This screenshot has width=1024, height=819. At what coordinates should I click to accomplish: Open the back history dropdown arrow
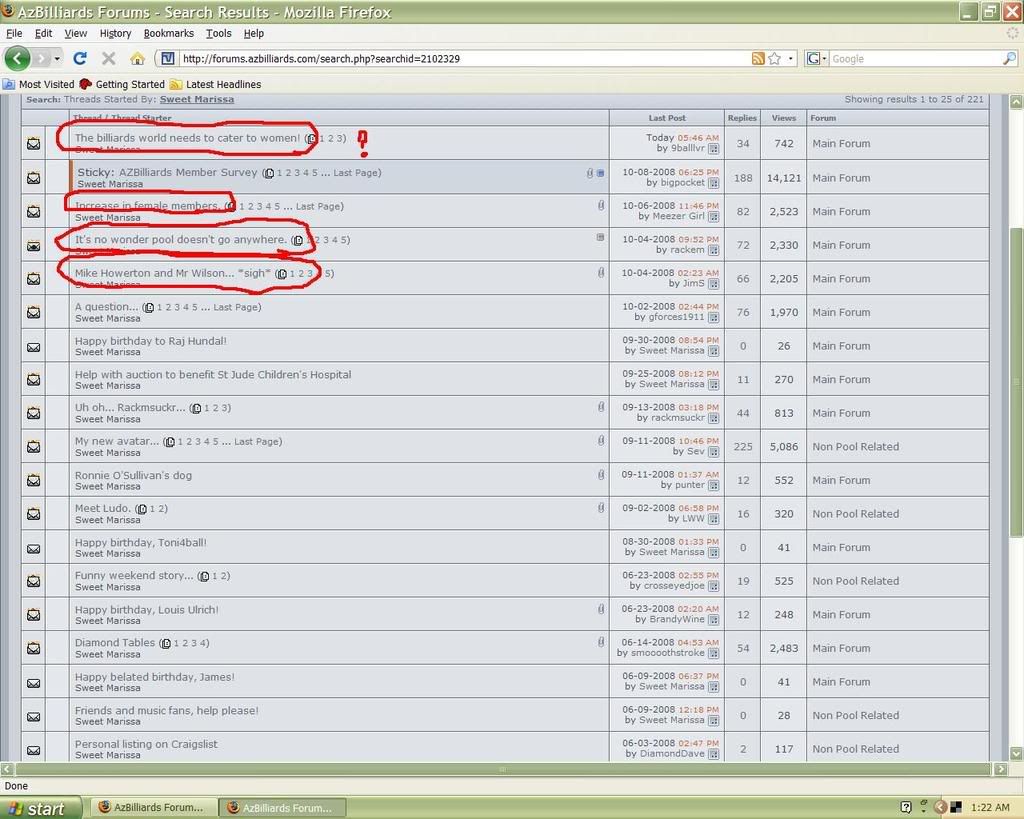pyautogui.click(x=55, y=58)
